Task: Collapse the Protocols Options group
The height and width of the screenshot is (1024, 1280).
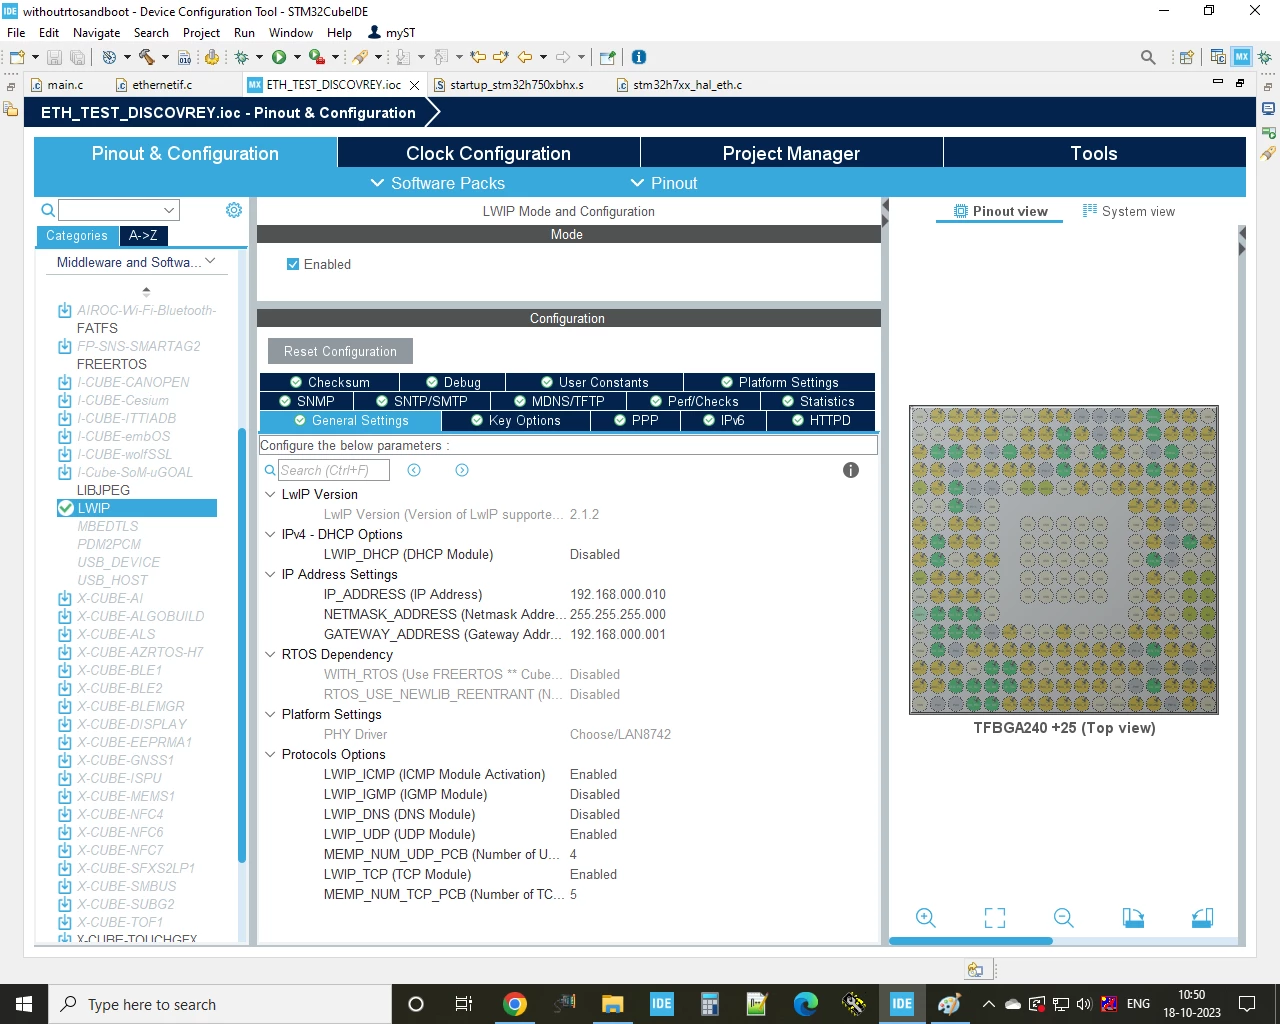Action: coord(270,754)
